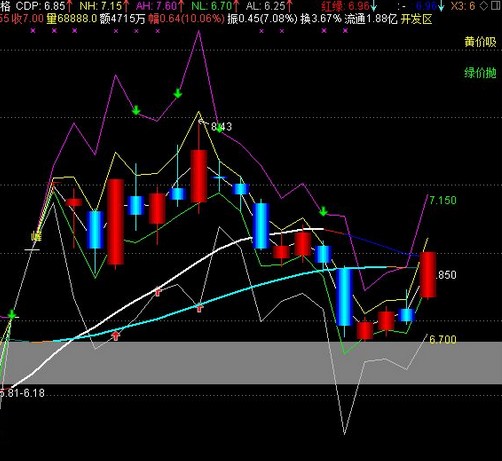Click the CDP: 6.85 indicator value
Image resolution: width=502 pixels, height=461 pixels.
tap(40, 6)
